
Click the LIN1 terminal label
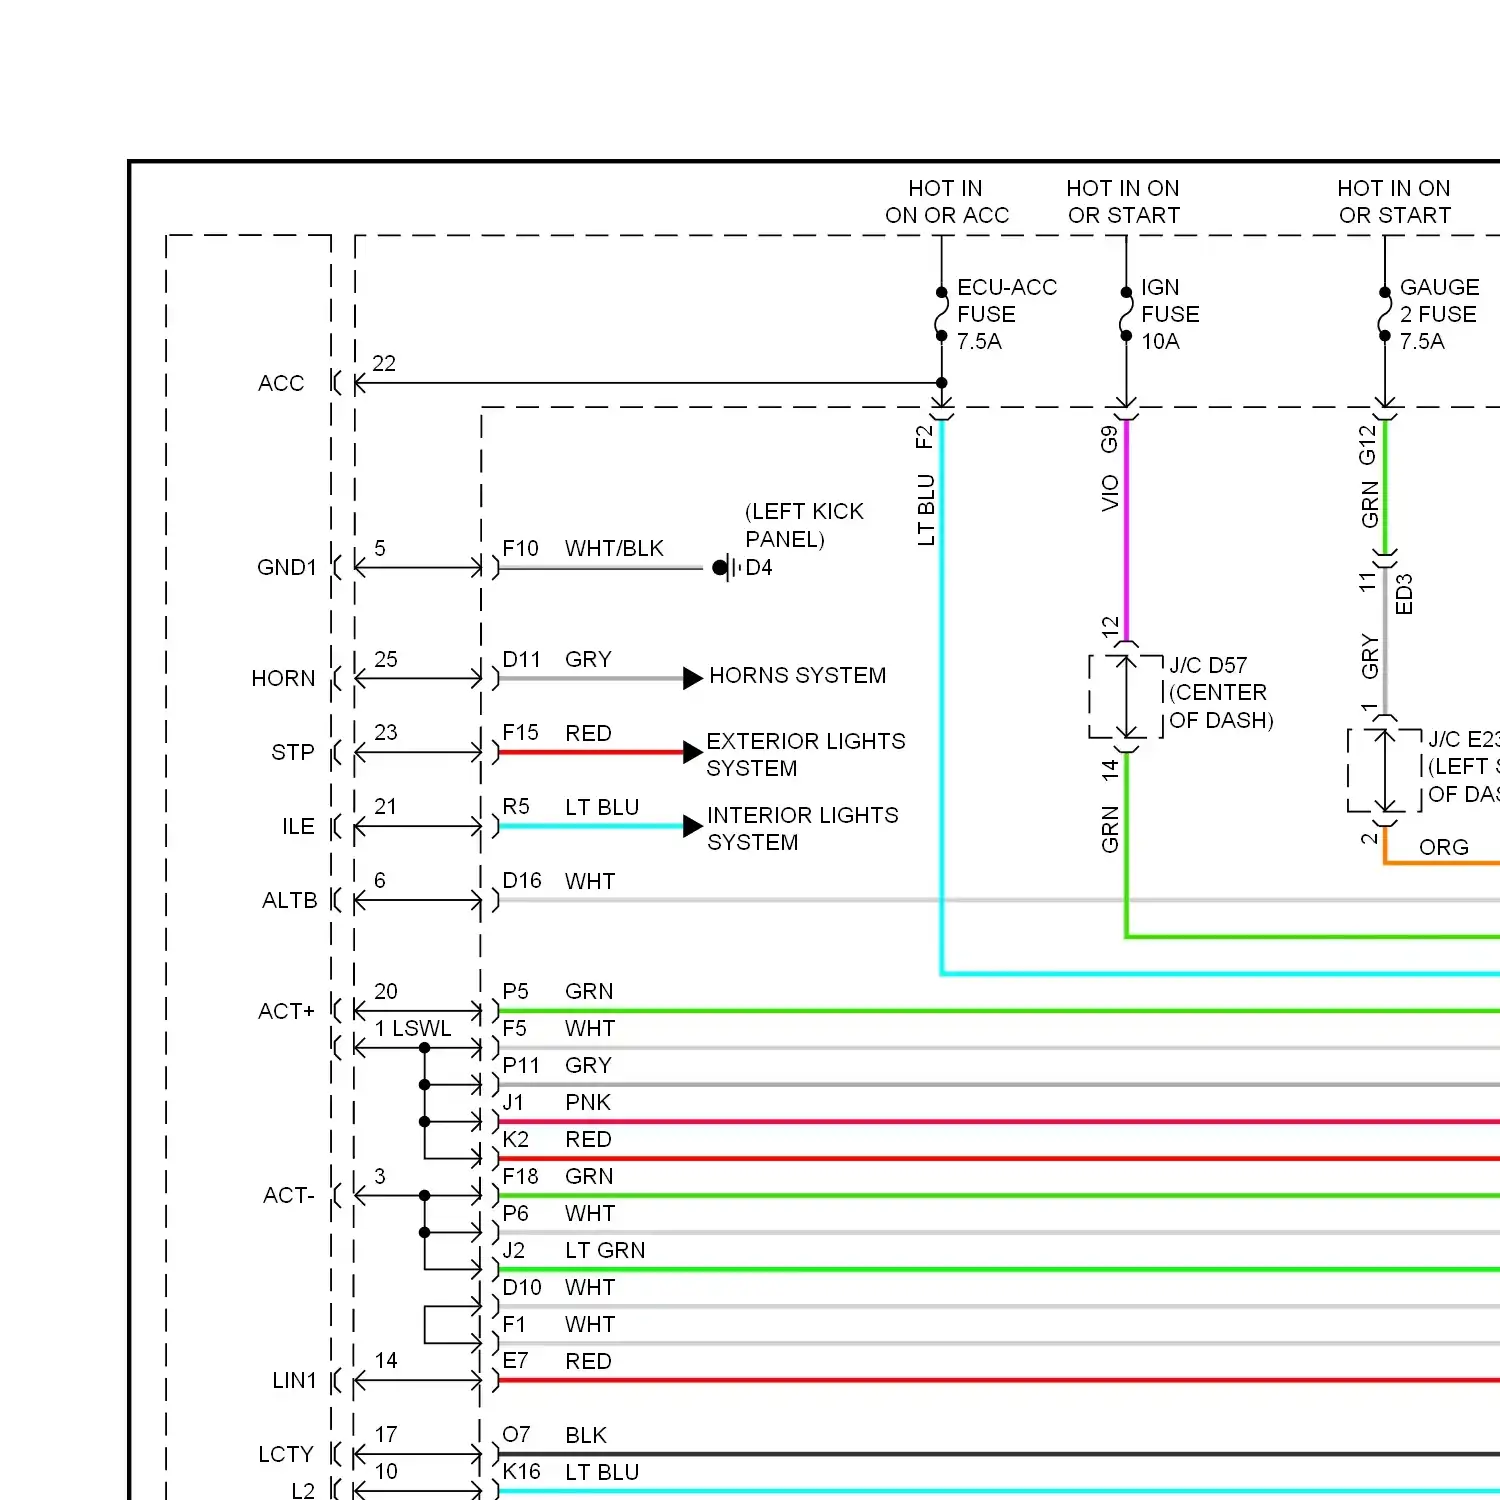coord(294,1380)
